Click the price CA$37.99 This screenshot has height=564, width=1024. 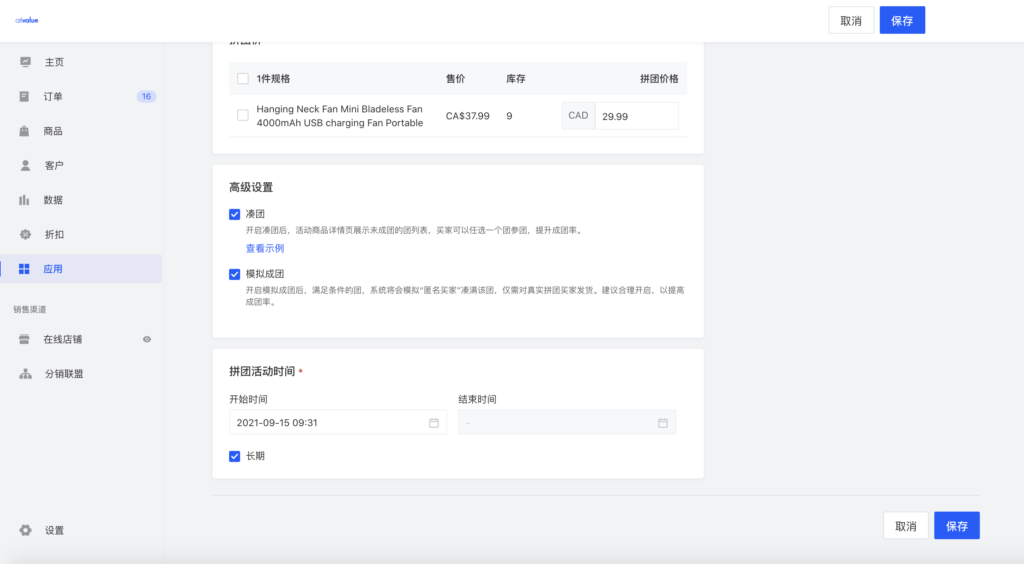pos(468,116)
